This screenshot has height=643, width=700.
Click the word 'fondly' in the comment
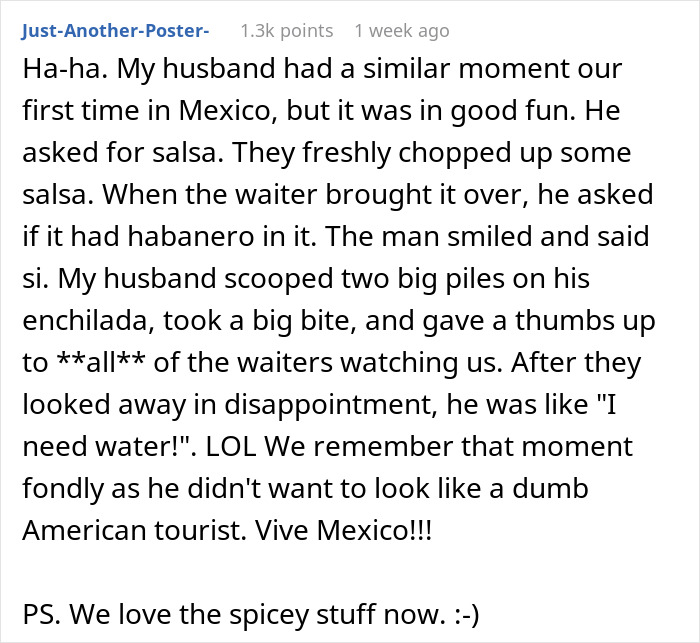(62, 489)
